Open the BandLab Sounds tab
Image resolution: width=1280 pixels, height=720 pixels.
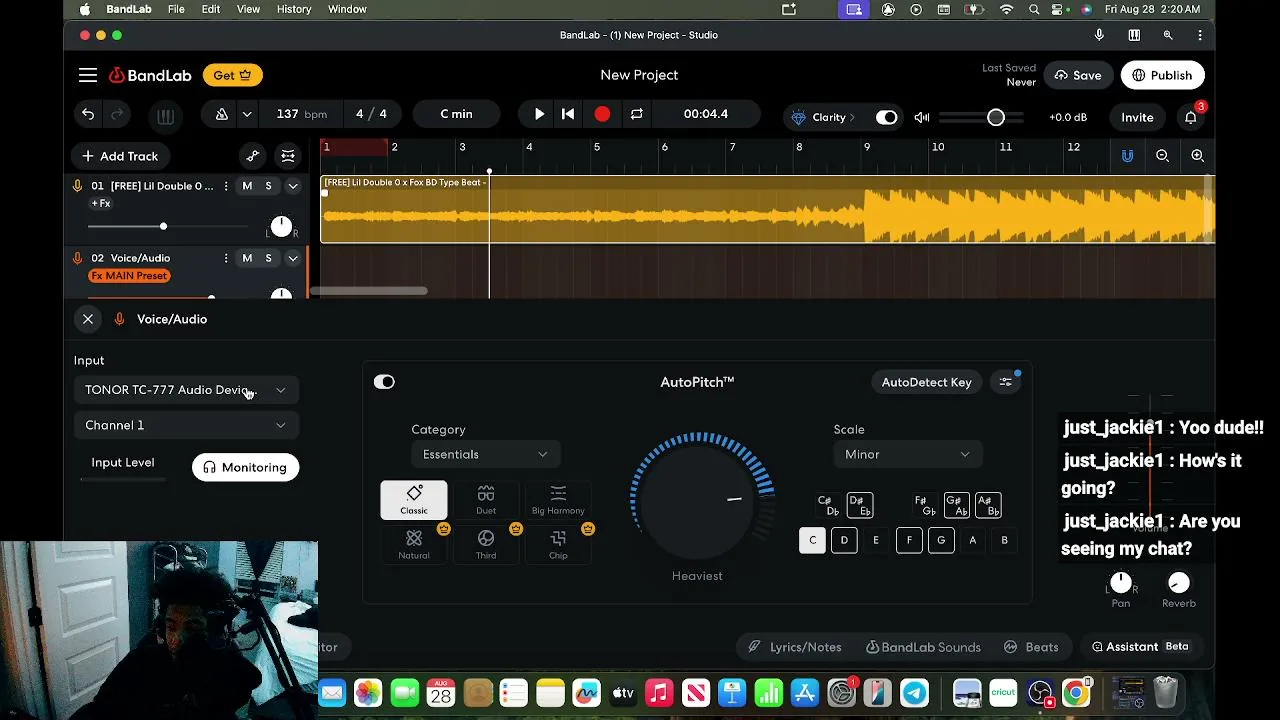(923, 647)
